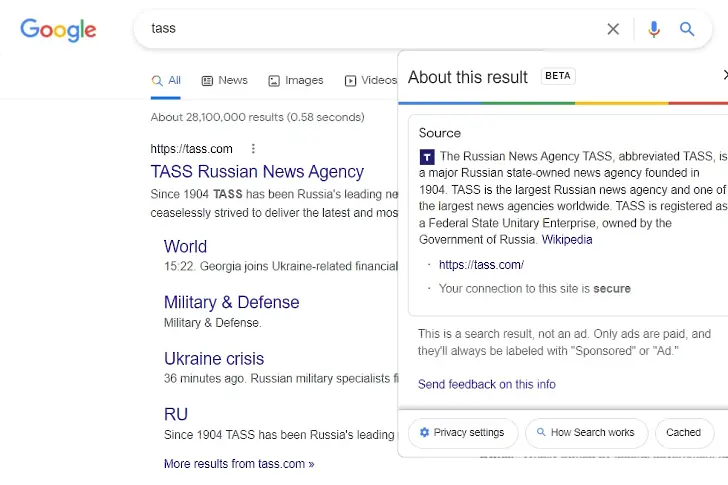Open the TASS Russian News Agency result

pos(257,172)
